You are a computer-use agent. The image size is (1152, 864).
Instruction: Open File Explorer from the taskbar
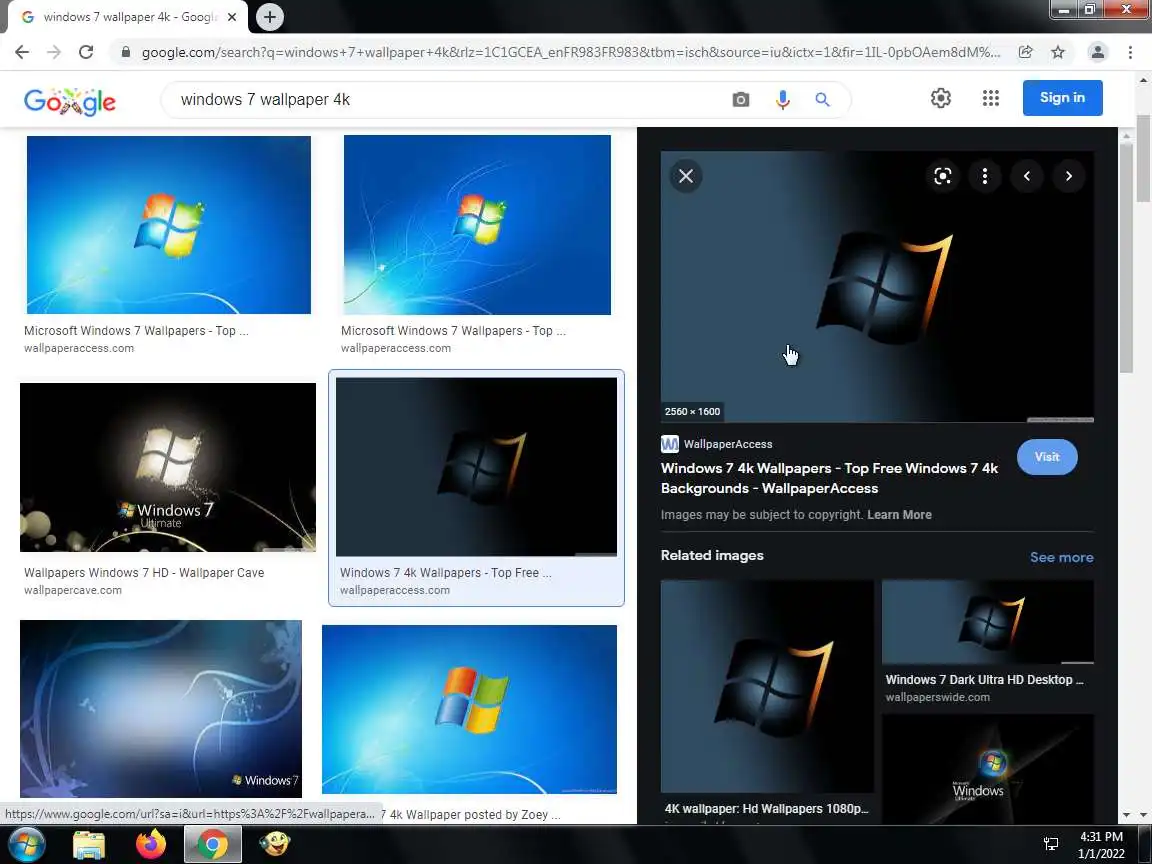[x=89, y=845]
